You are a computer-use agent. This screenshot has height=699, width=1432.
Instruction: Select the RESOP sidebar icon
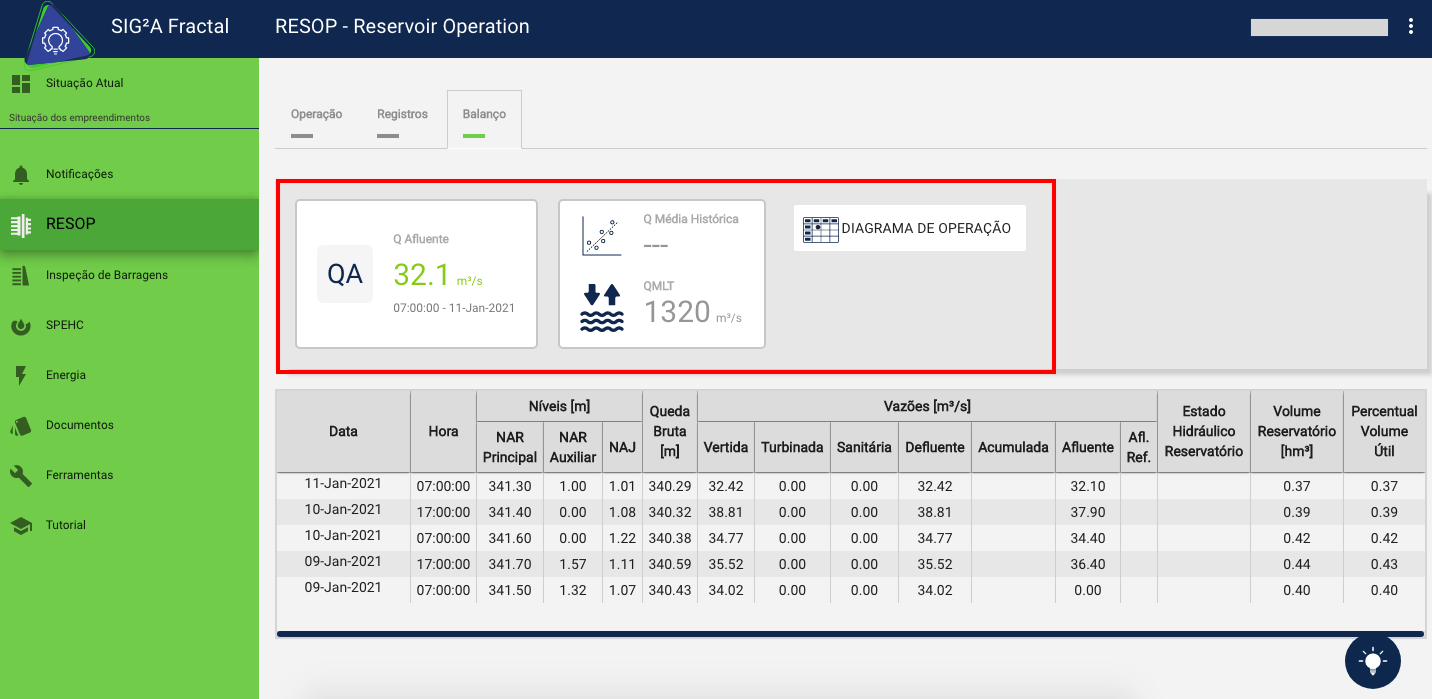[21, 224]
